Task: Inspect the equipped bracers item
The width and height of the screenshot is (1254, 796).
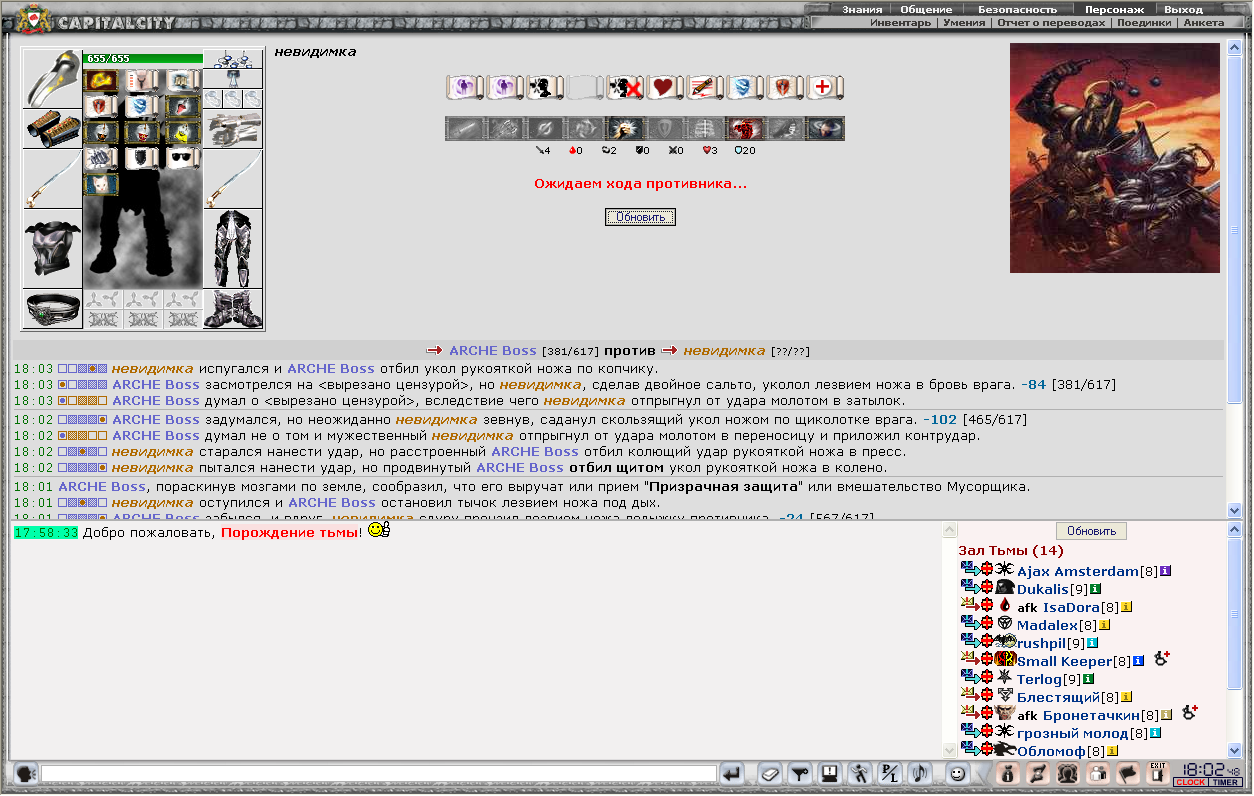Action: pyautogui.click(x=52, y=129)
